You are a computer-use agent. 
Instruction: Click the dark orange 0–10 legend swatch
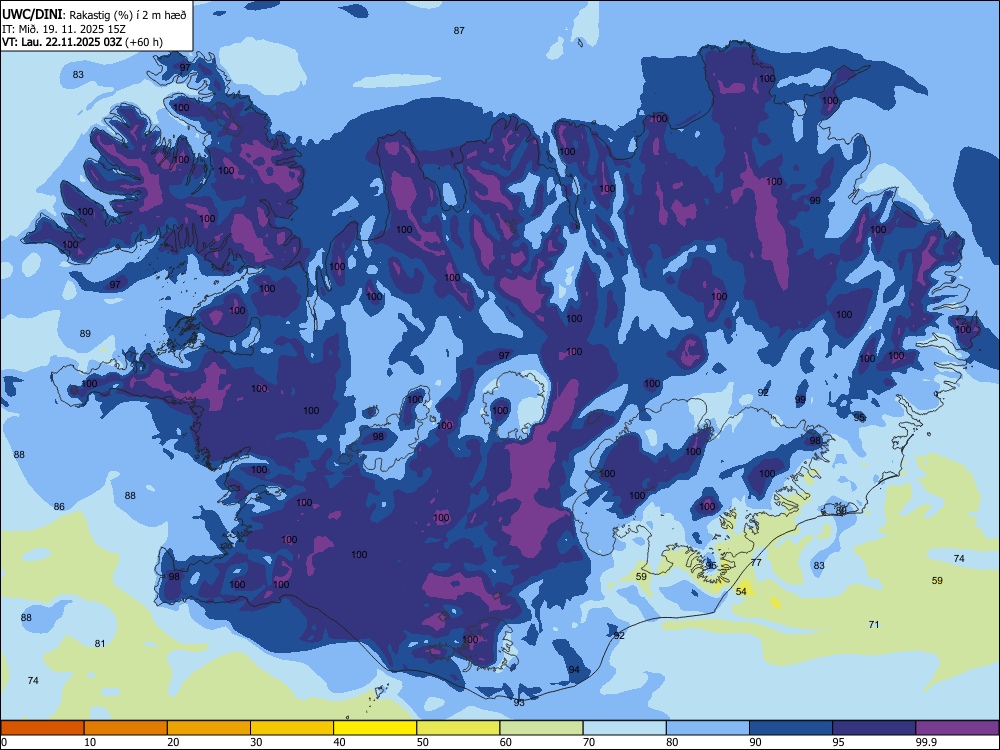coord(42,728)
